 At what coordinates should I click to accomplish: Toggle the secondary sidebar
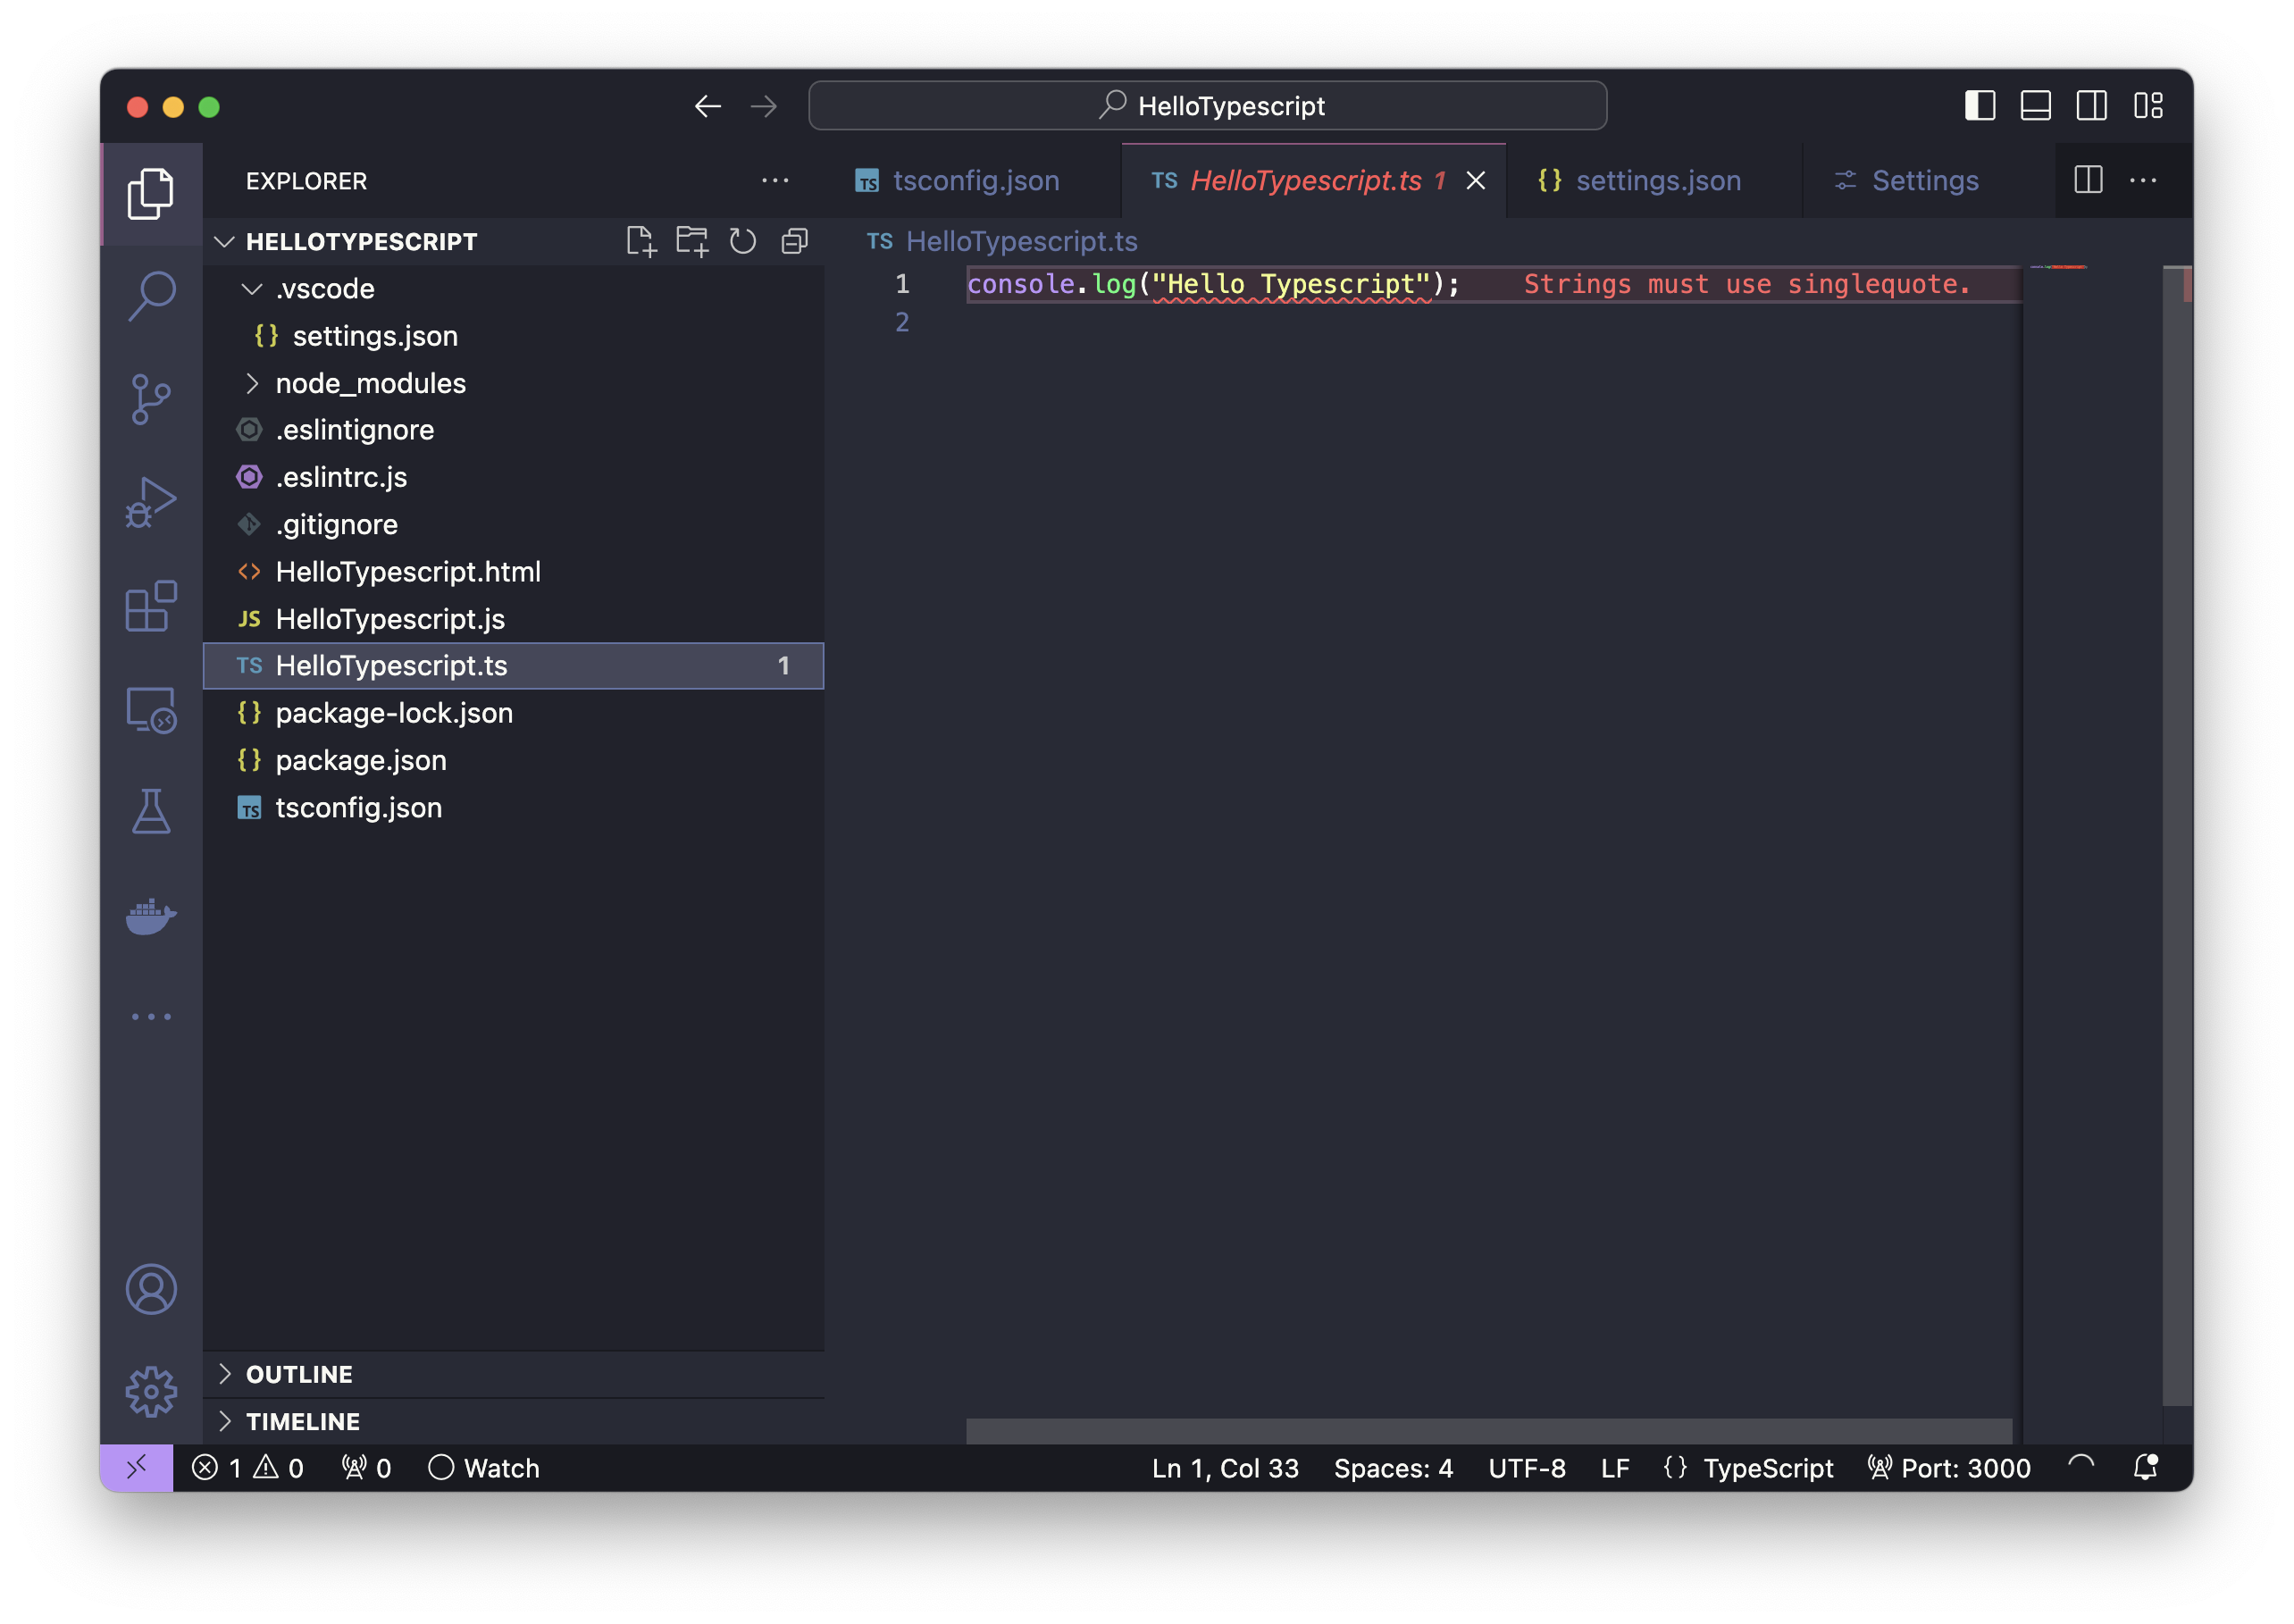(x=2091, y=105)
